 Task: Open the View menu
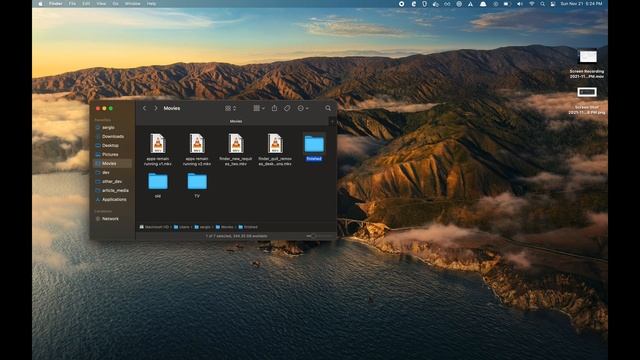(x=101, y=4)
